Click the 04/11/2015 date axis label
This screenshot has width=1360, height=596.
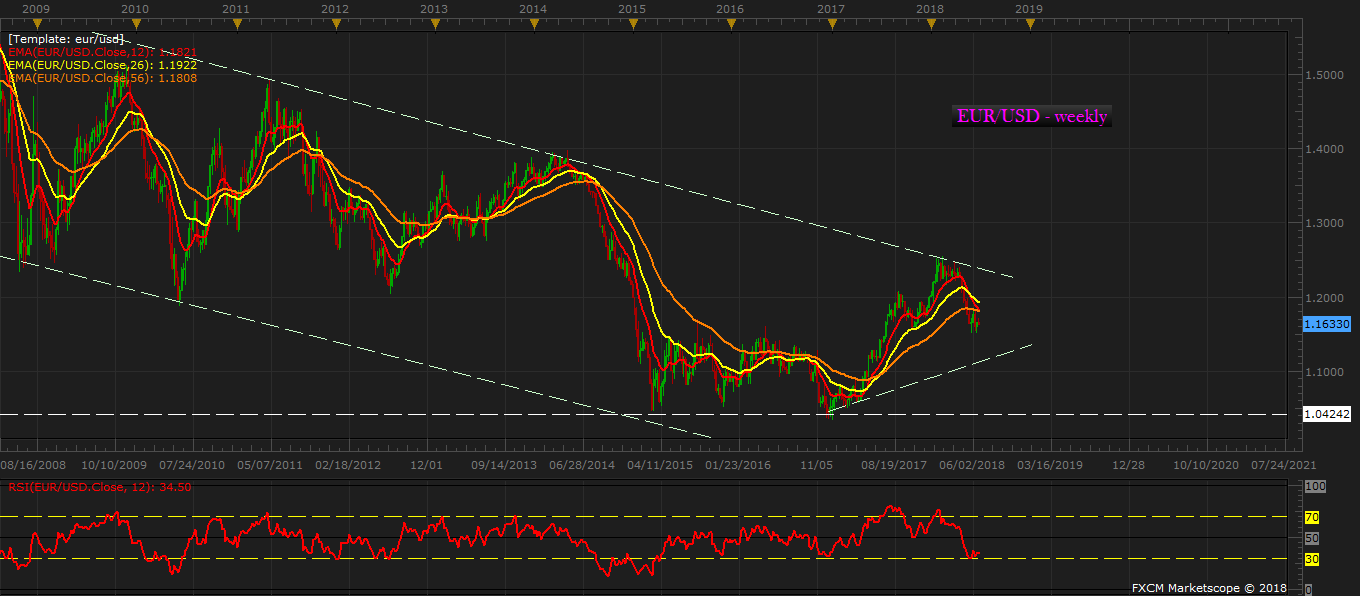(x=660, y=465)
